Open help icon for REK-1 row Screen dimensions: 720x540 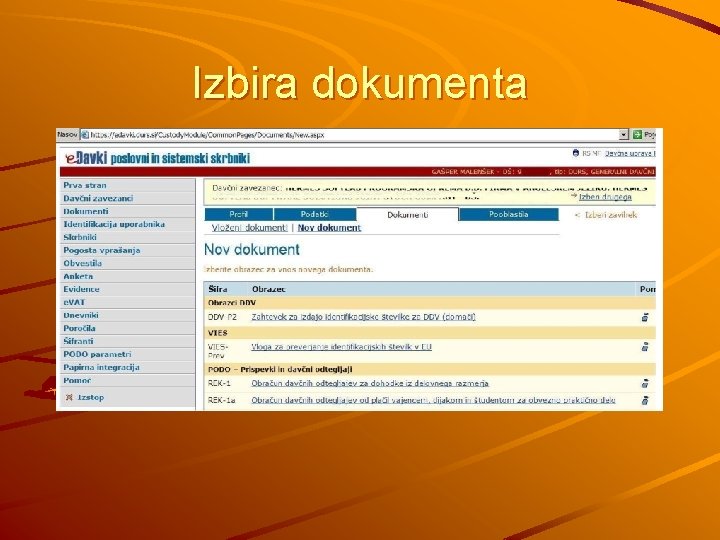(x=645, y=383)
